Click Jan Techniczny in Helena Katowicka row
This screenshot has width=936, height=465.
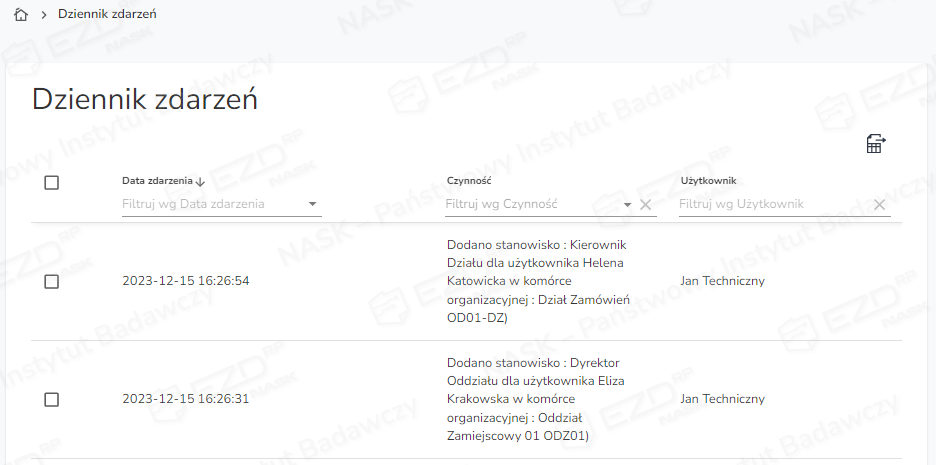tap(722, 281)
